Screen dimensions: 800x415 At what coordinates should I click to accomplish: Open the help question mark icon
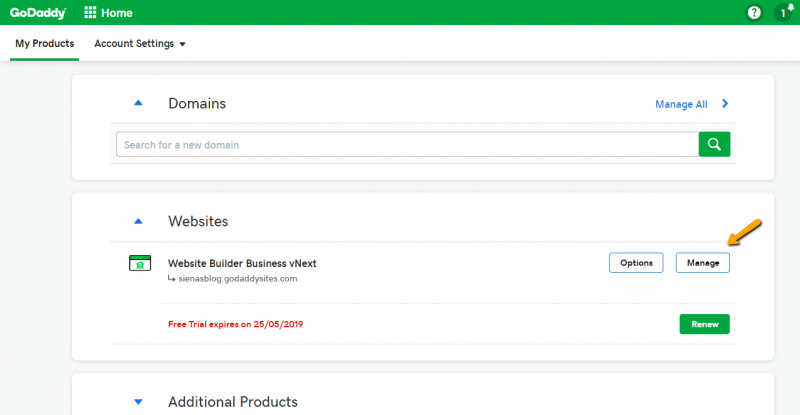coord(754,13)
